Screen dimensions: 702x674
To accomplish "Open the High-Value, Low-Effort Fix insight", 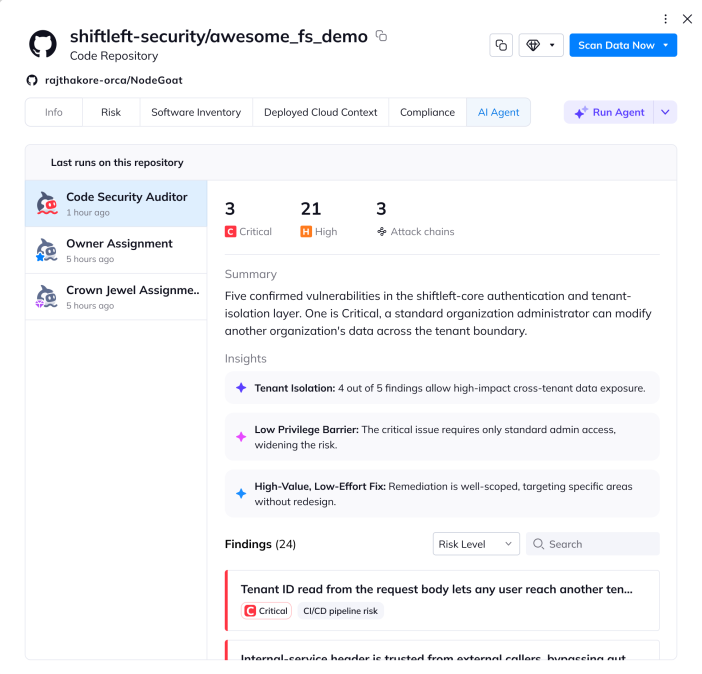I will click(x=442, y=494).
